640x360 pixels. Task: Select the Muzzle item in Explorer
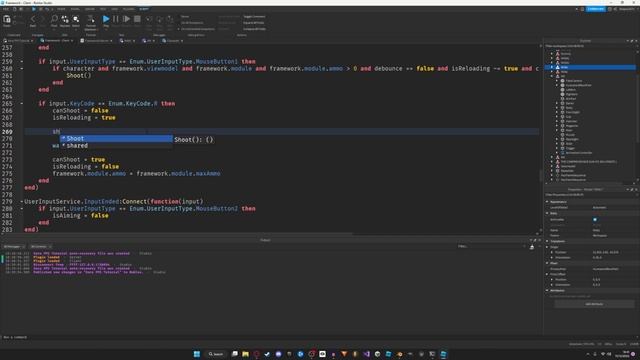[x=570, y=135]
